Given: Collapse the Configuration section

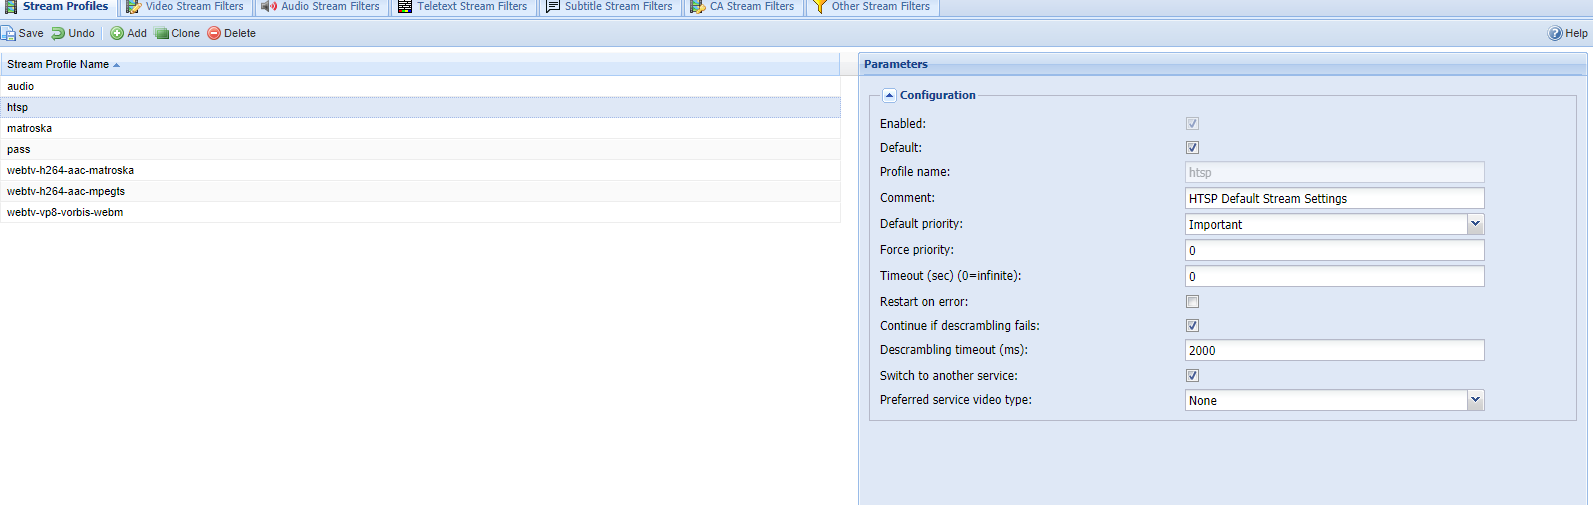Looking at the screenshot, I should pyautogui.click(x=889, y=96).
